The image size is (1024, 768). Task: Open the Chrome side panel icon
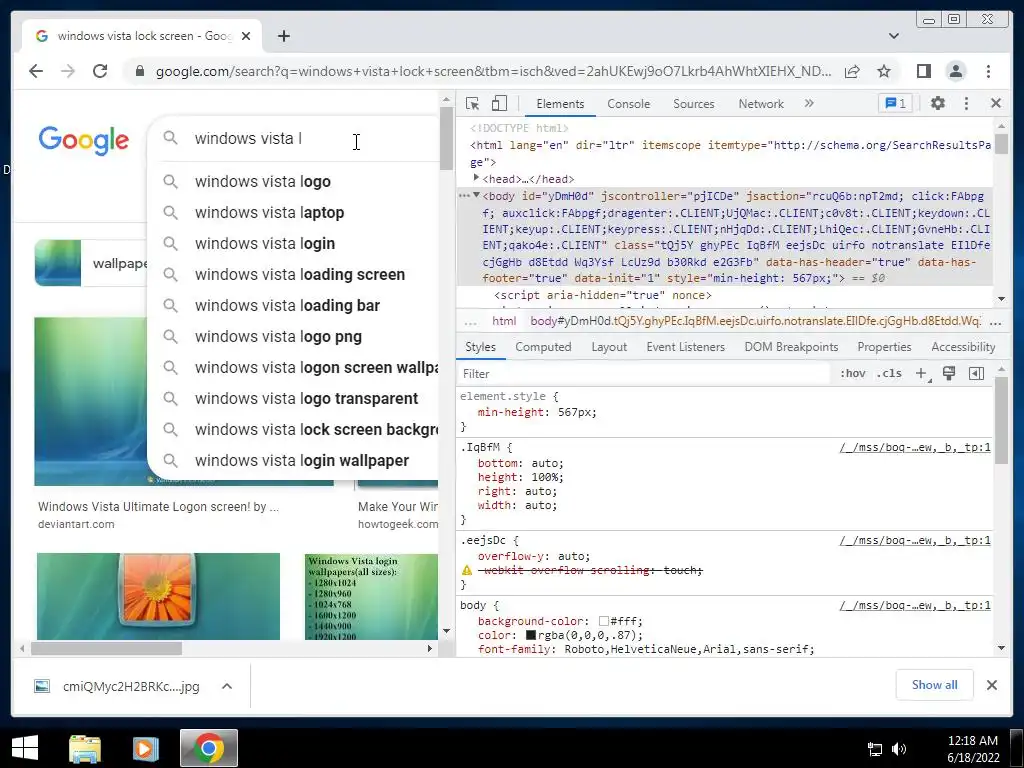(923, 71)
